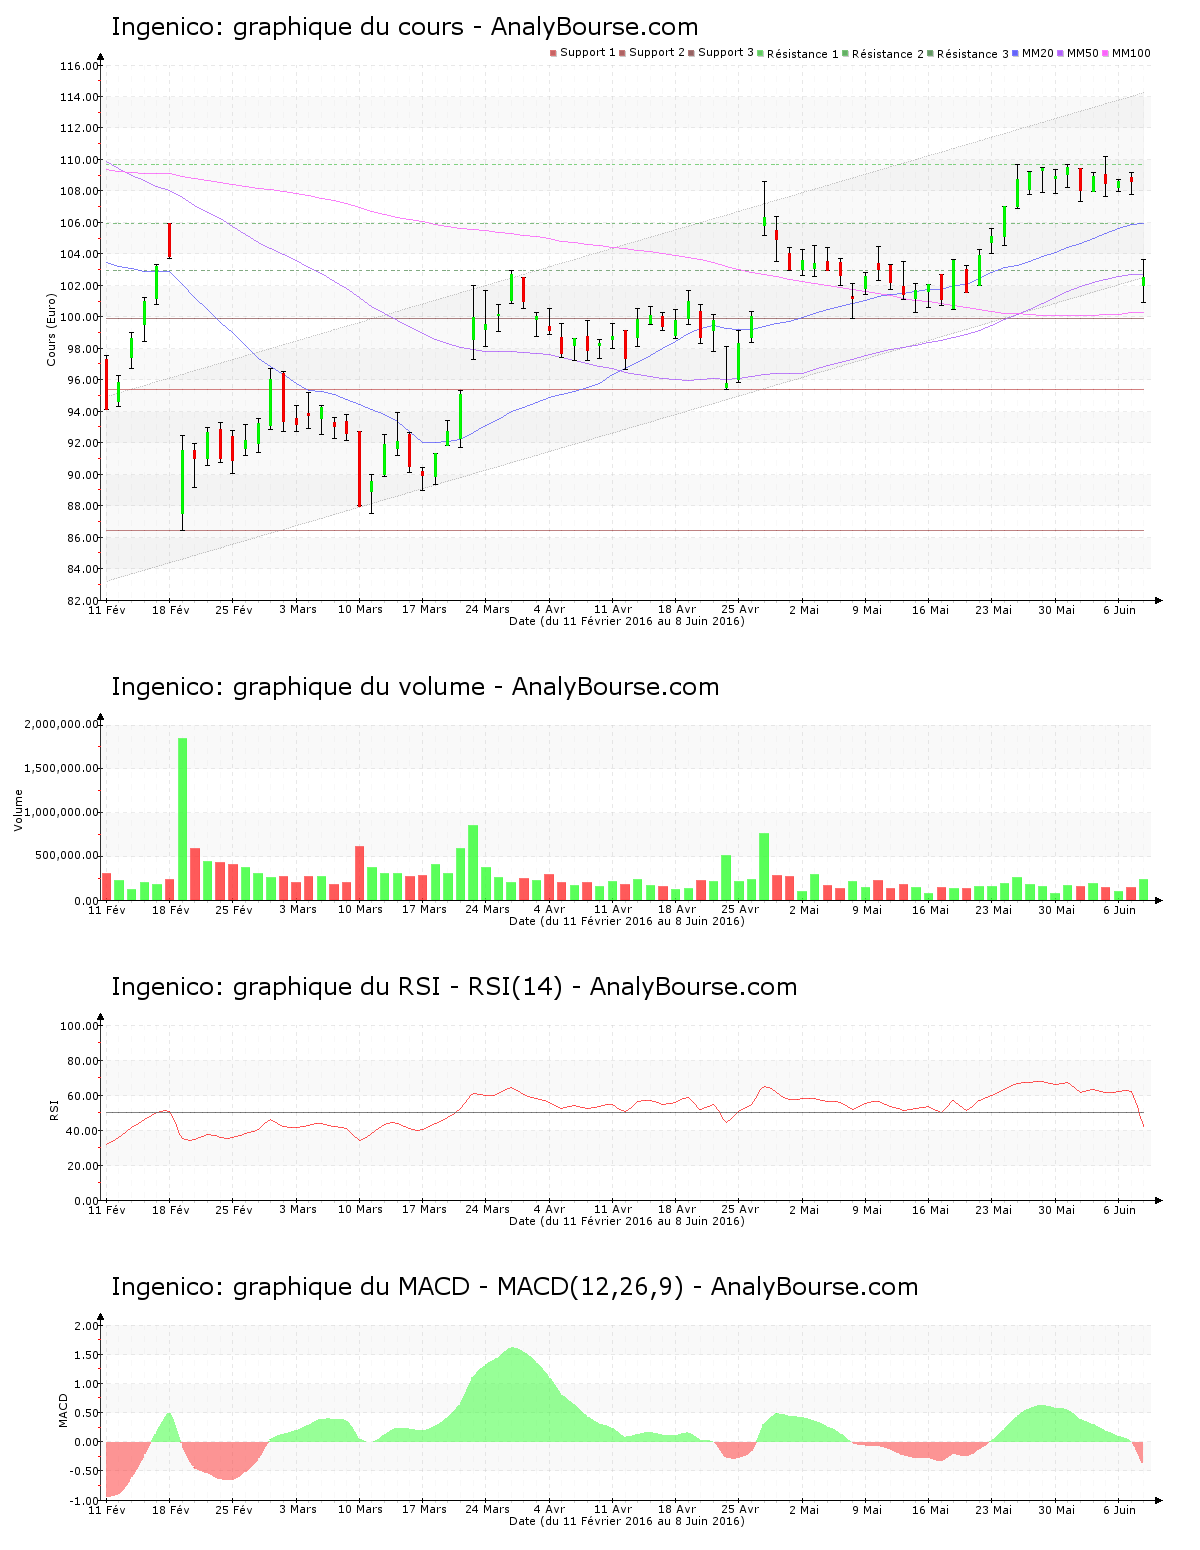Click the 94.00 value on price axis
This screenshot has width=1200, height=1550.
click(82, 412)
